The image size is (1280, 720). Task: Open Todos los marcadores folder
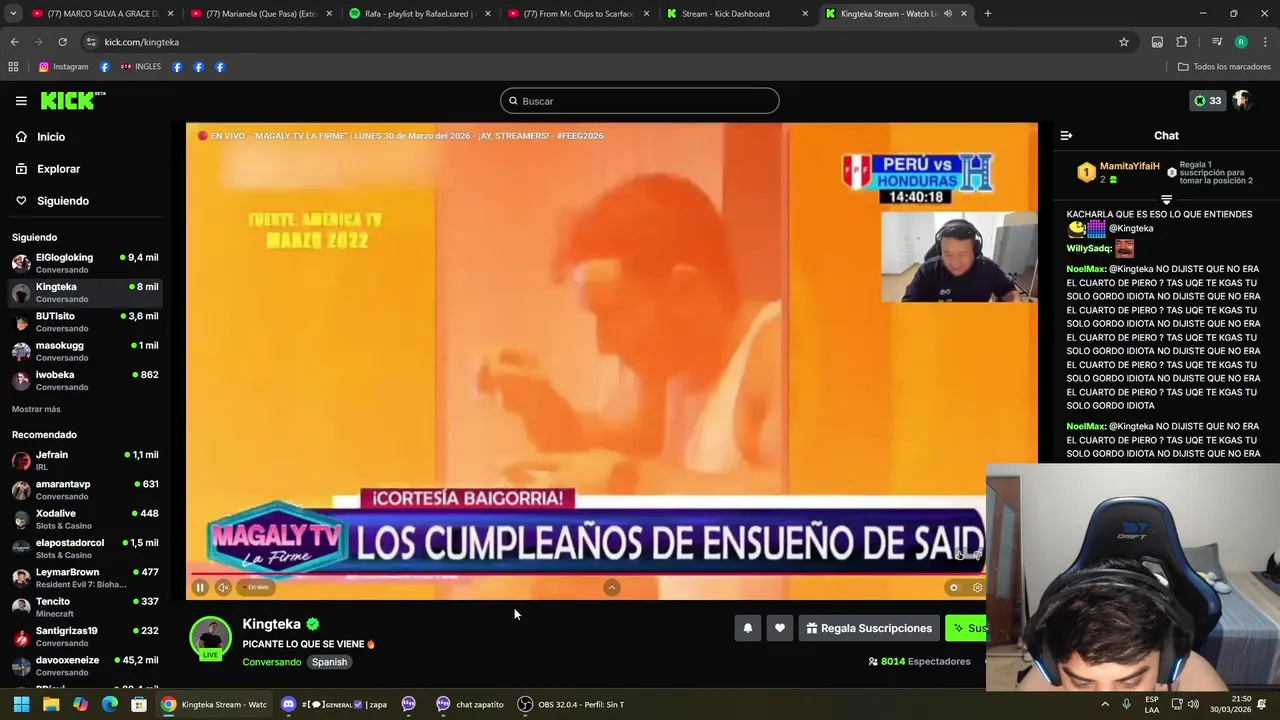coord(1224,67)
